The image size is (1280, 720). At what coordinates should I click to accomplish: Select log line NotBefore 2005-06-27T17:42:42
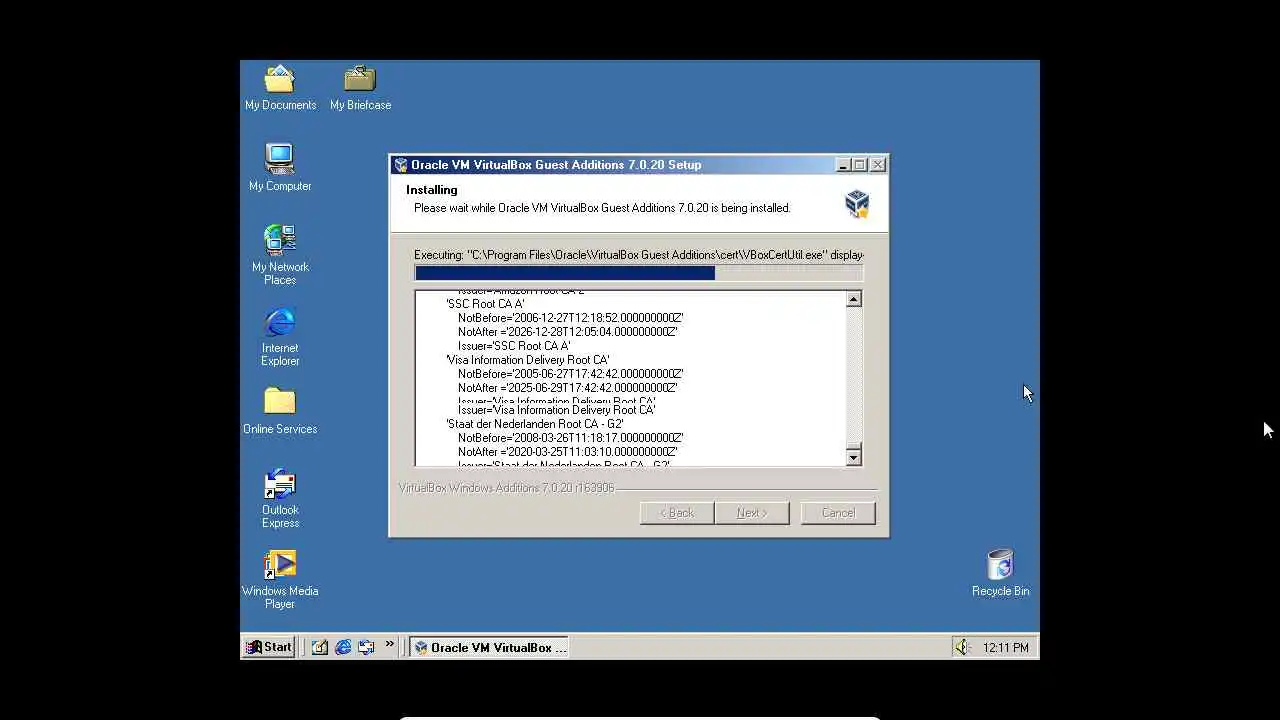click(x=571, y=374)
